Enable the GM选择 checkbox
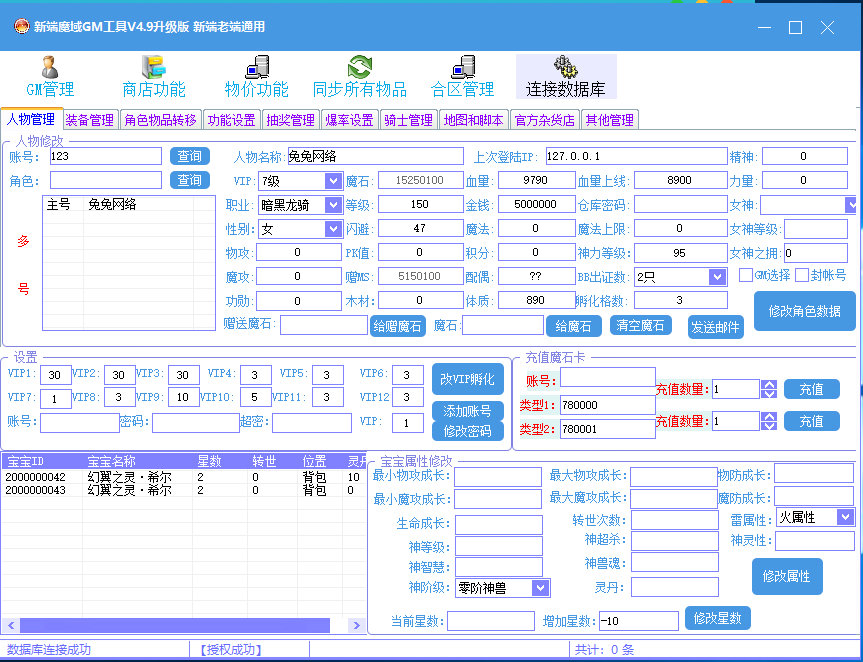This screenshot has height=662, width=863. tap(746, 275)
